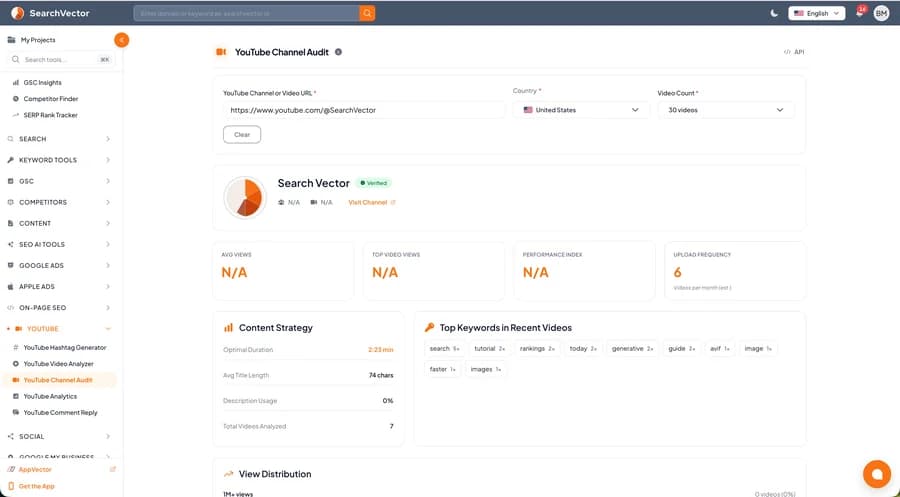Select the 'images' keyword chip
The width and height of the screenshot is (900, 497).
tap(486, 369)
